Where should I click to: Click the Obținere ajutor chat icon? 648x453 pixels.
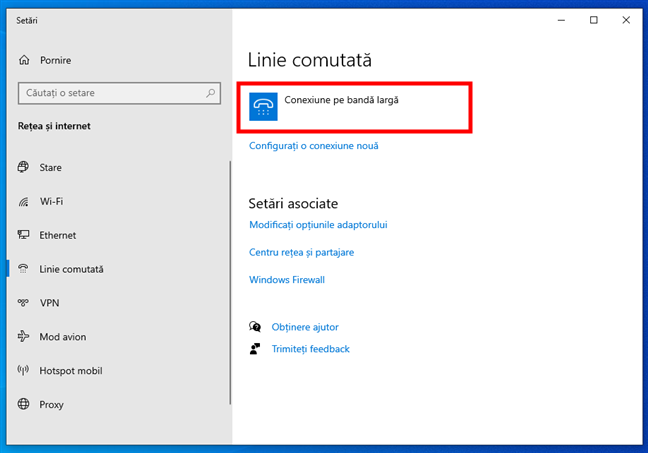click(256, 327)
